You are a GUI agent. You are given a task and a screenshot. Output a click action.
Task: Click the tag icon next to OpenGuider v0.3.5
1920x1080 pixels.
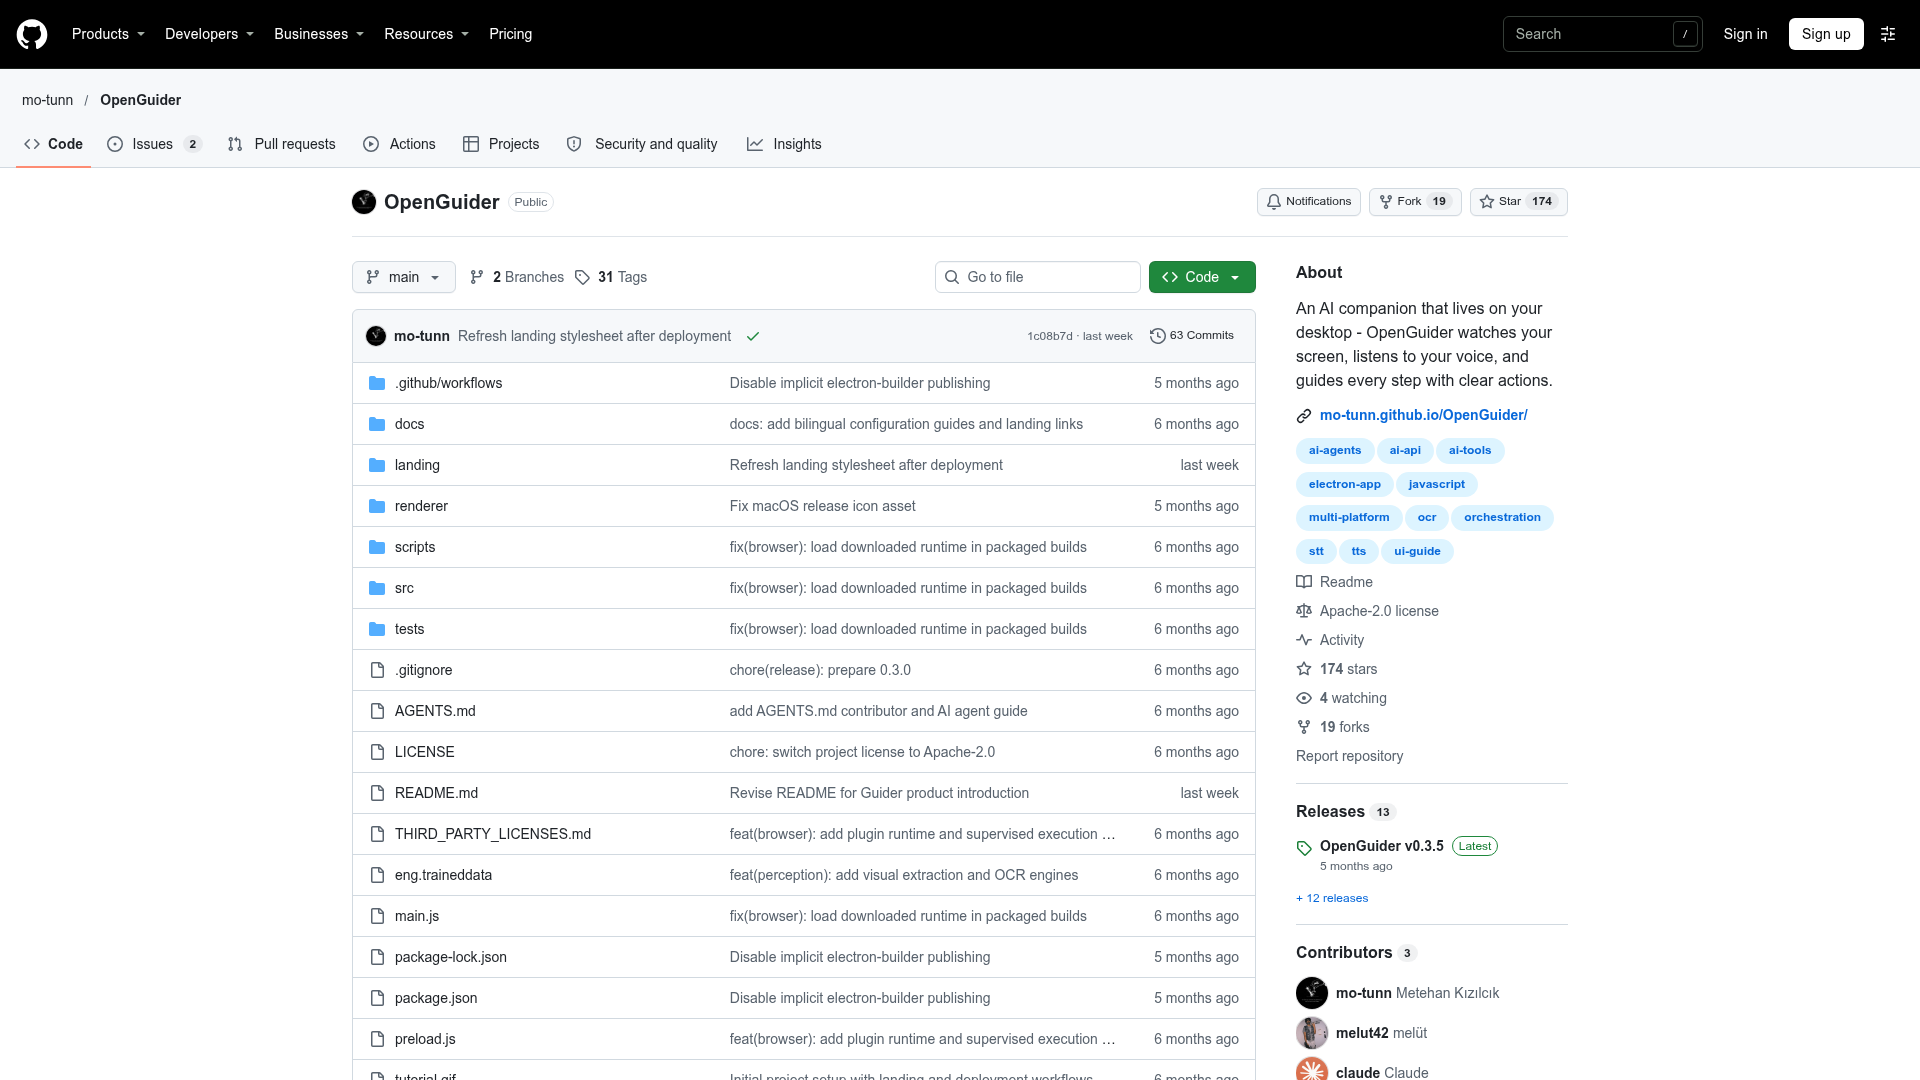[1304, 848]
